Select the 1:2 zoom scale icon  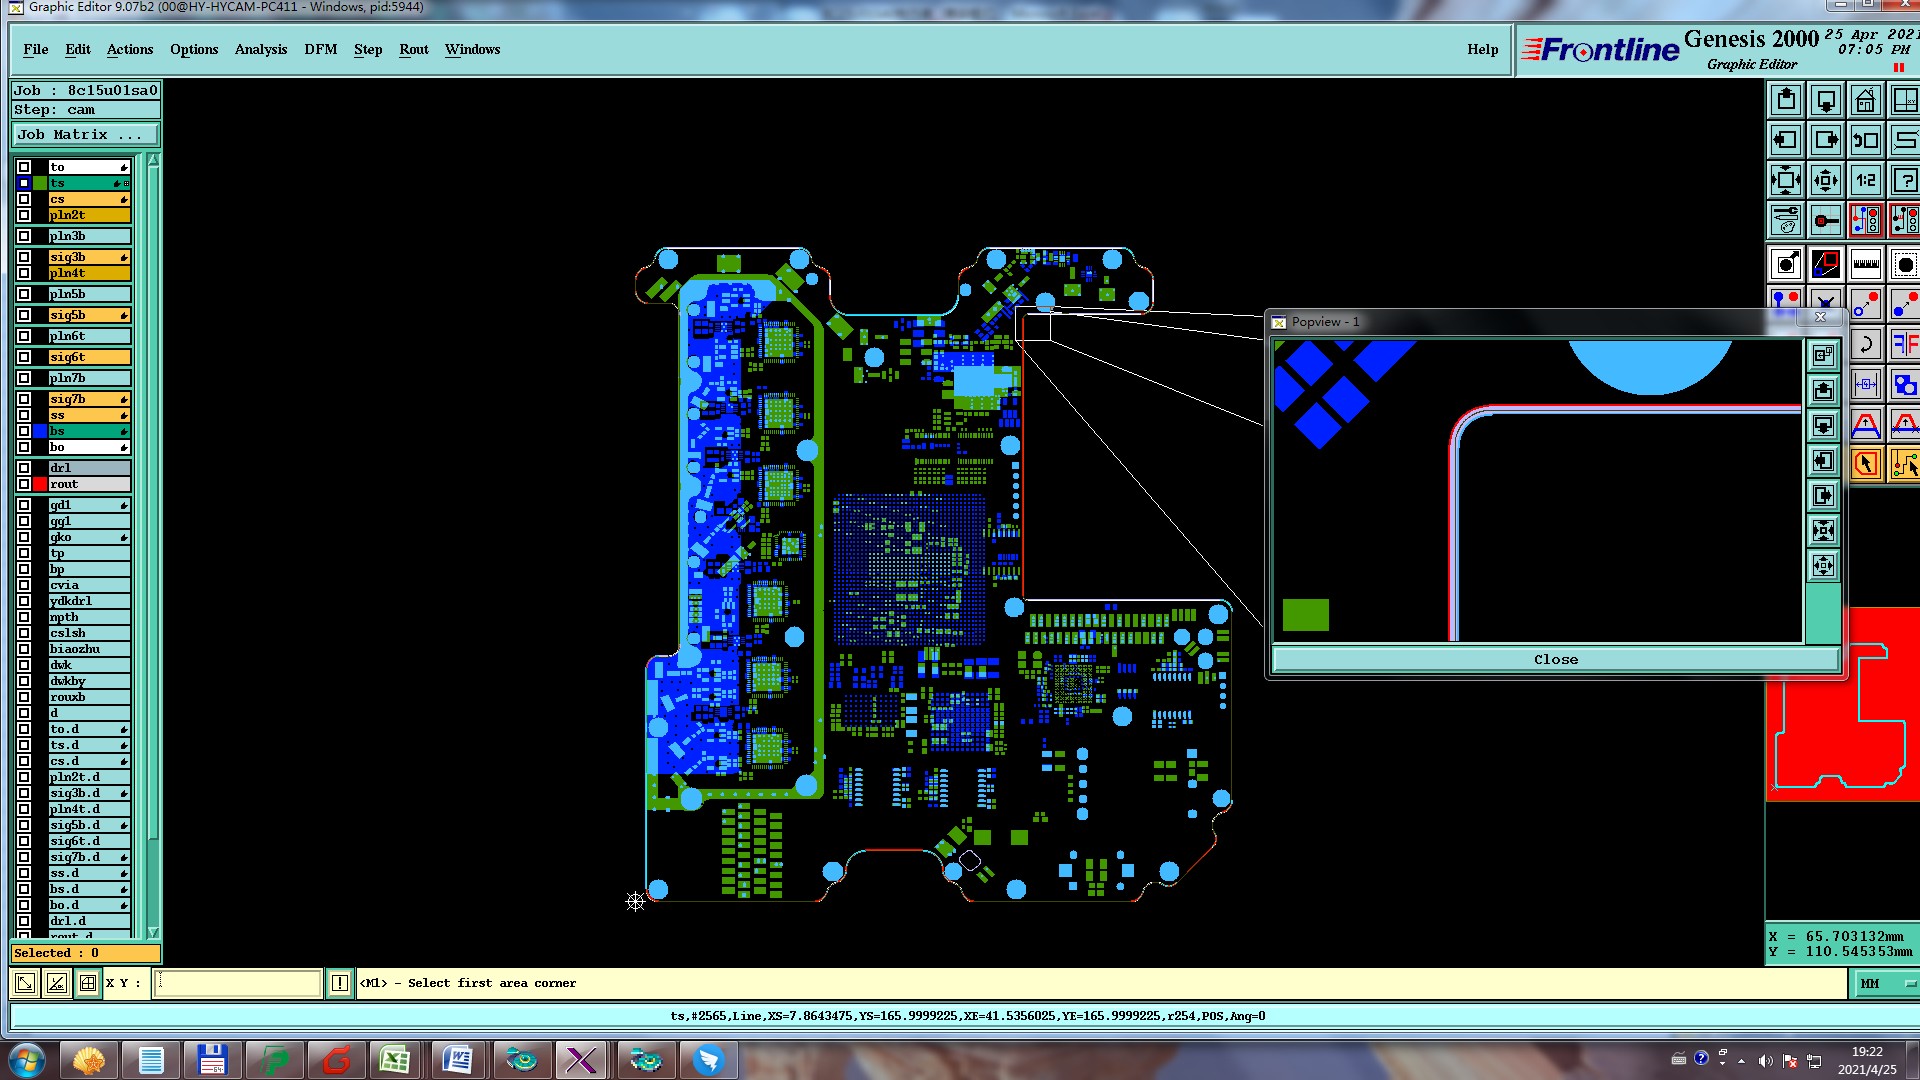coord(1865,180)
